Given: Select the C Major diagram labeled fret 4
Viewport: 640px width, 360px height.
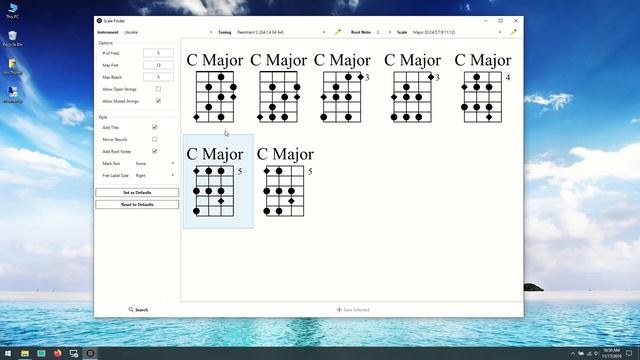Looking at the screenshot, I should pyautogui.click(x=482, y=87).
